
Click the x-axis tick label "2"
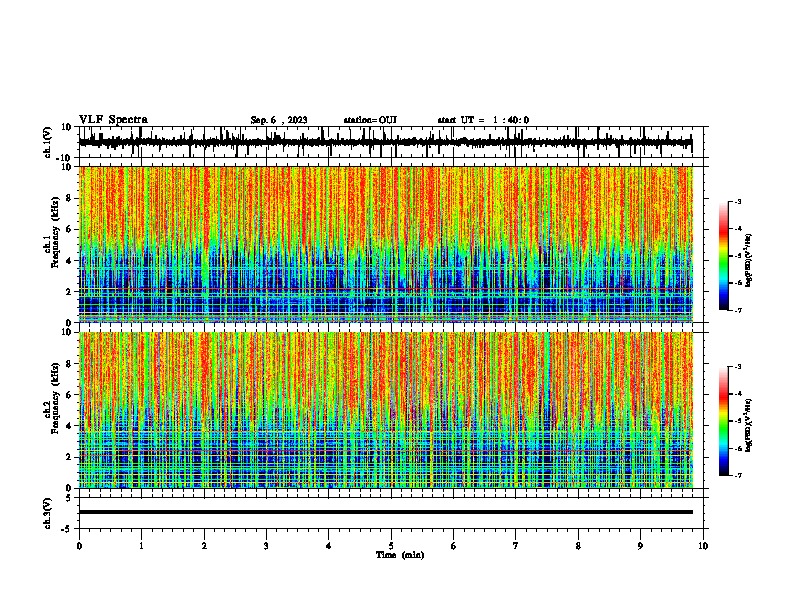coord(204,546)
